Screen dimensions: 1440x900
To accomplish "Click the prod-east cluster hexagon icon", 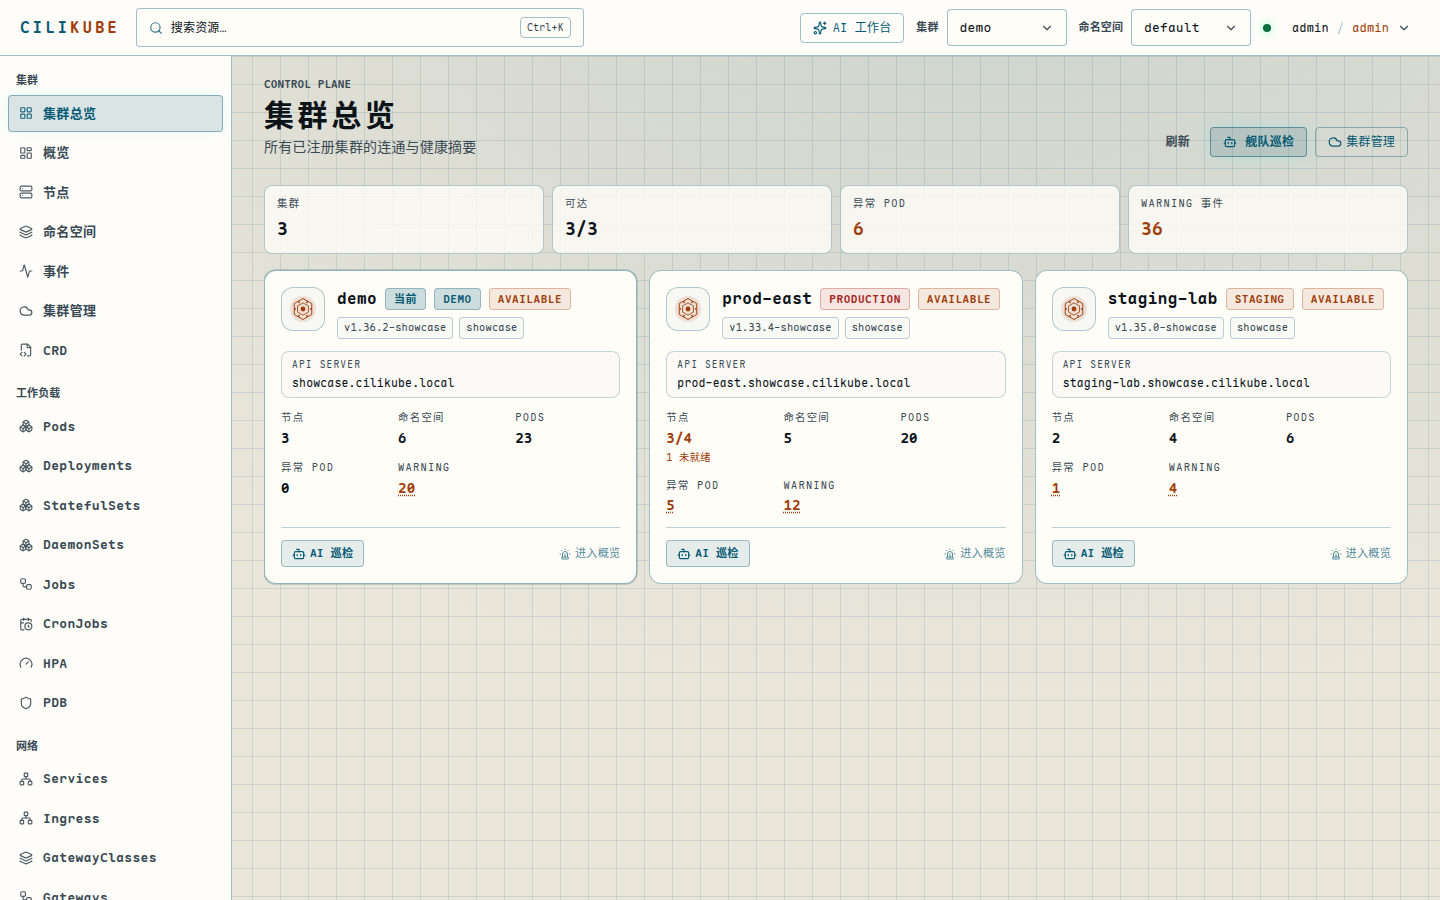I will click(x=688, y=309).
